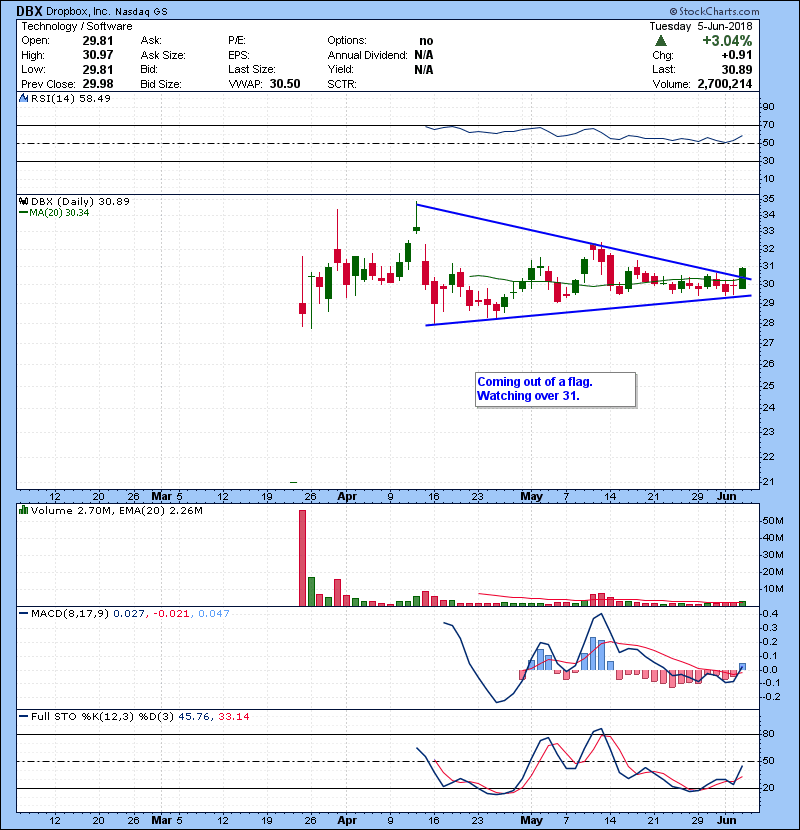Click the Annual Dividend N/A value
Screen dimensions: 800x830
tap(424, 55)
